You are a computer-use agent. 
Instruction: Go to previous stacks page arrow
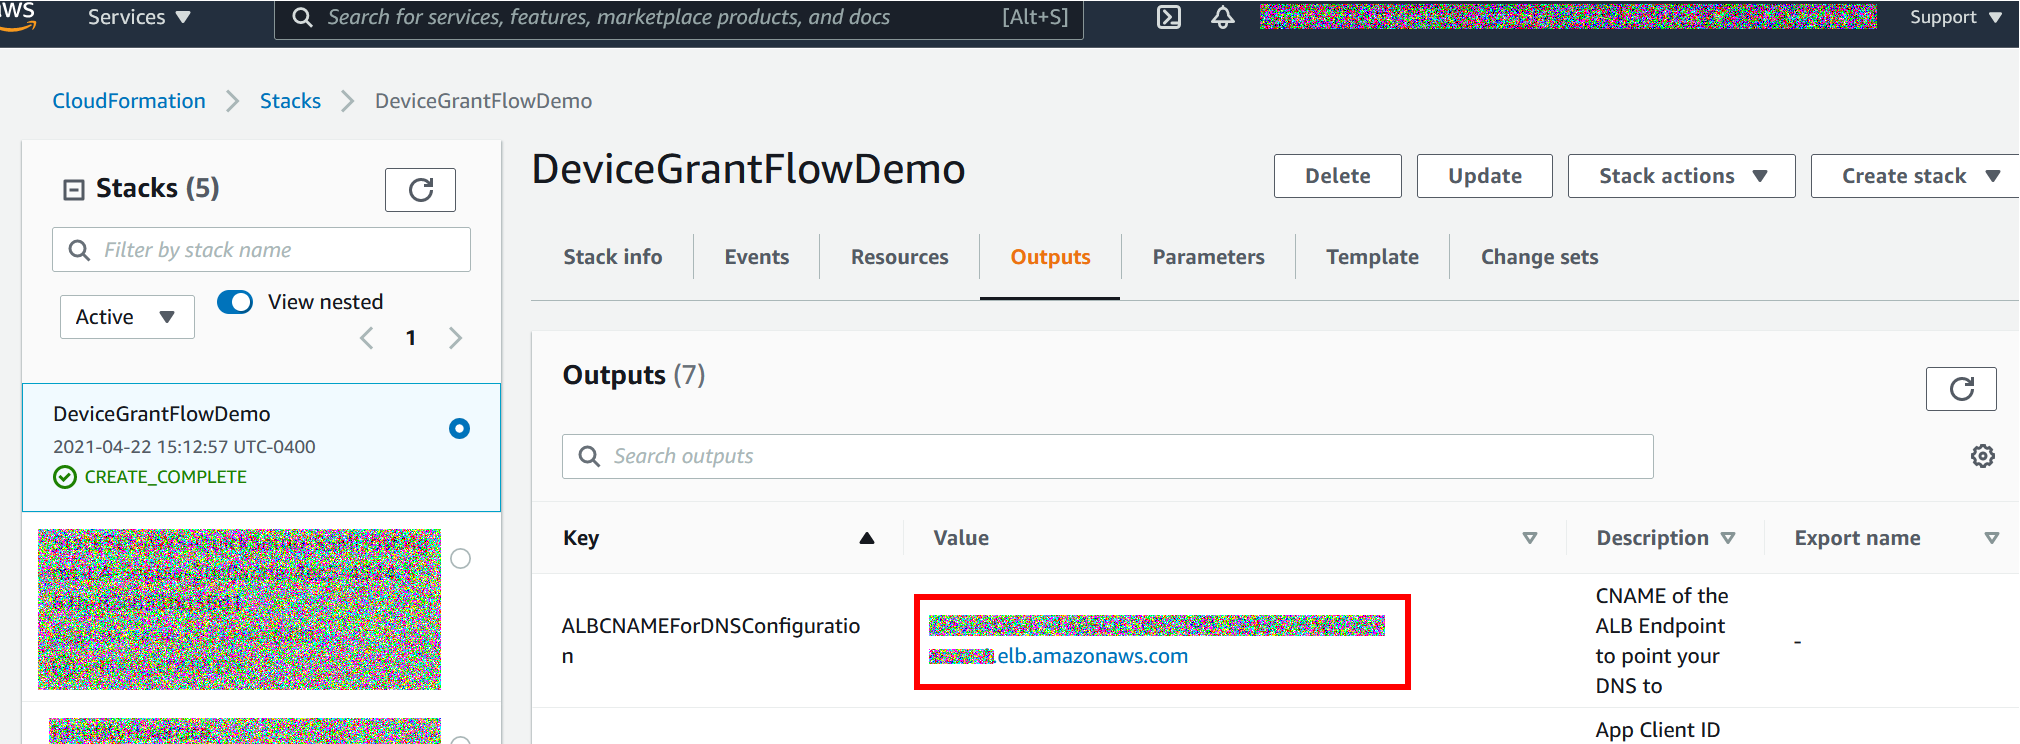(367, 338)
